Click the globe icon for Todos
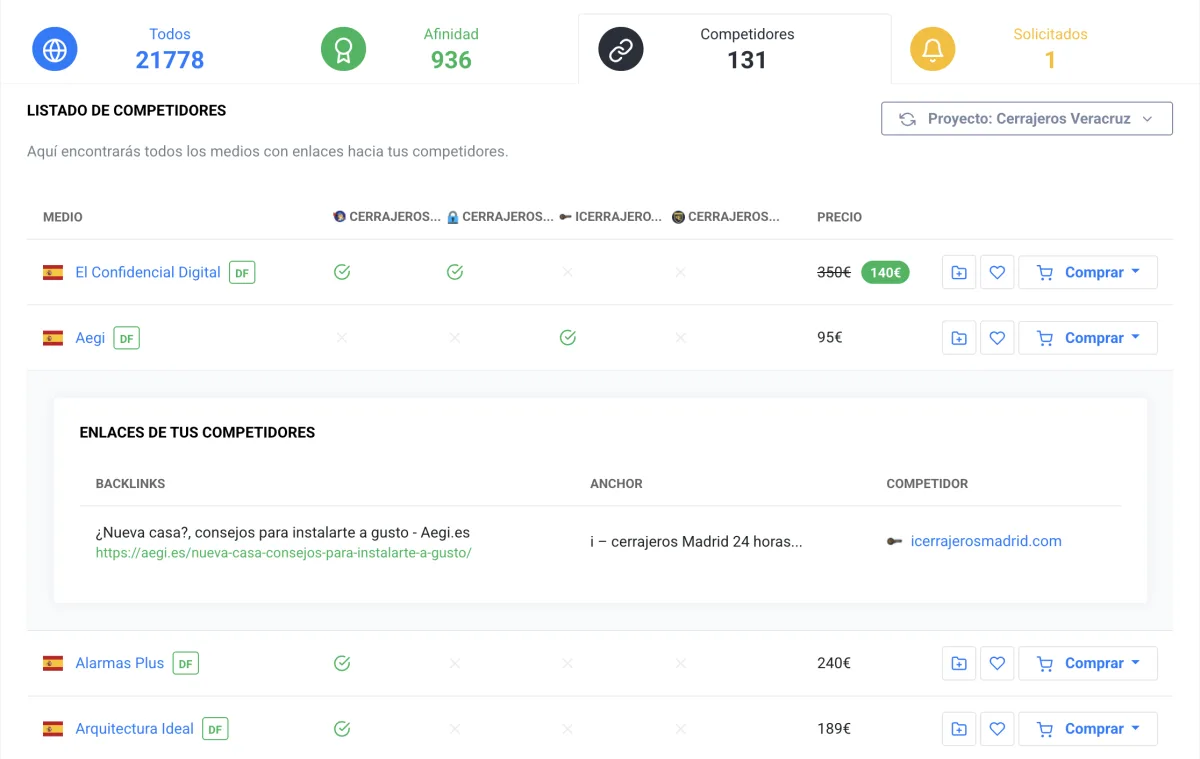 (x=55, y=49)
